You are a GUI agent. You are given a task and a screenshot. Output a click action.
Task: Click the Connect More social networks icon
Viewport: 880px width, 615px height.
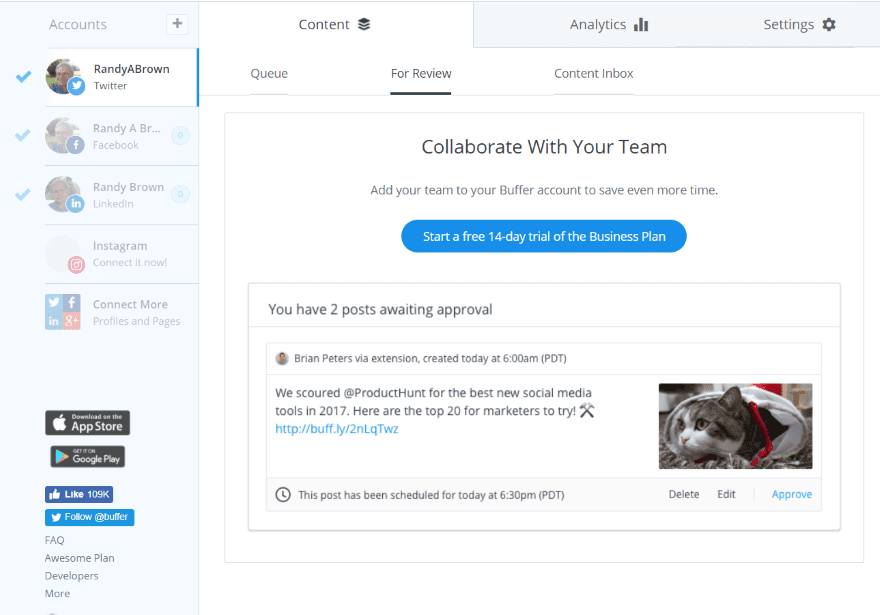[x=63, y=312]
